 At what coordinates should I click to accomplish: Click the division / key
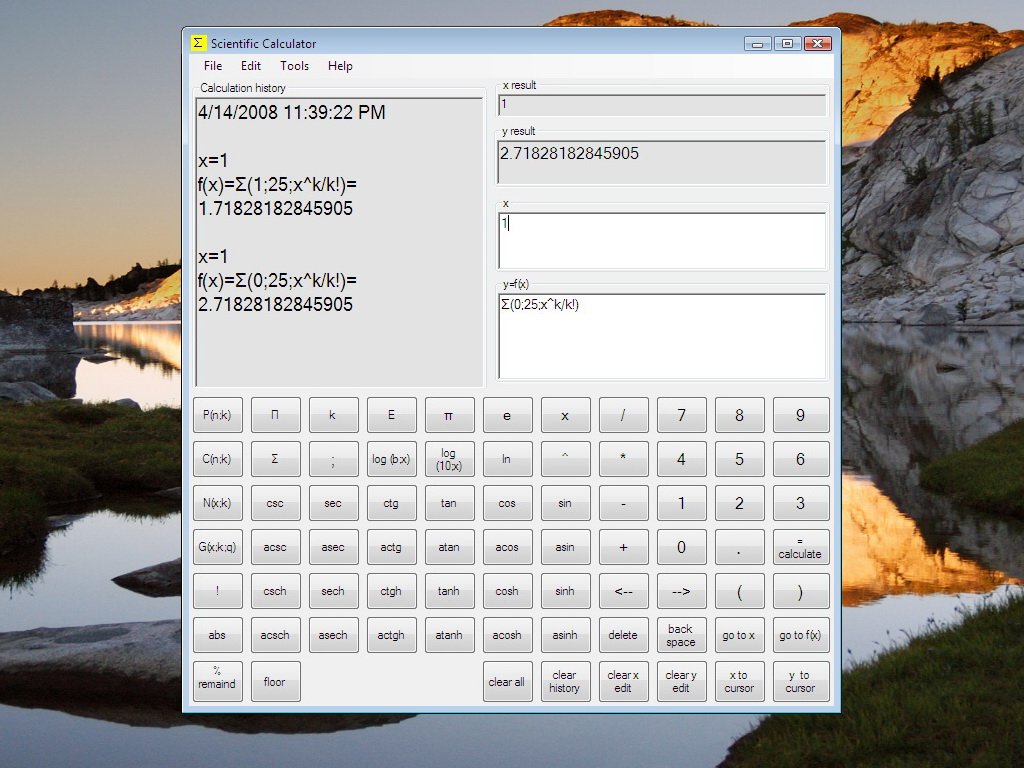coord(623,415)
